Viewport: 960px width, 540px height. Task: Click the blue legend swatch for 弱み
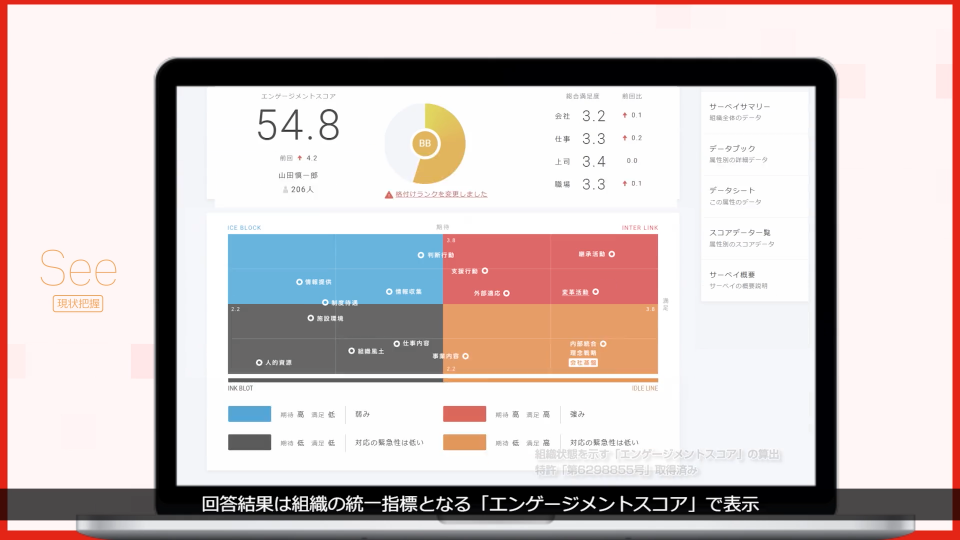coord(249,414)
